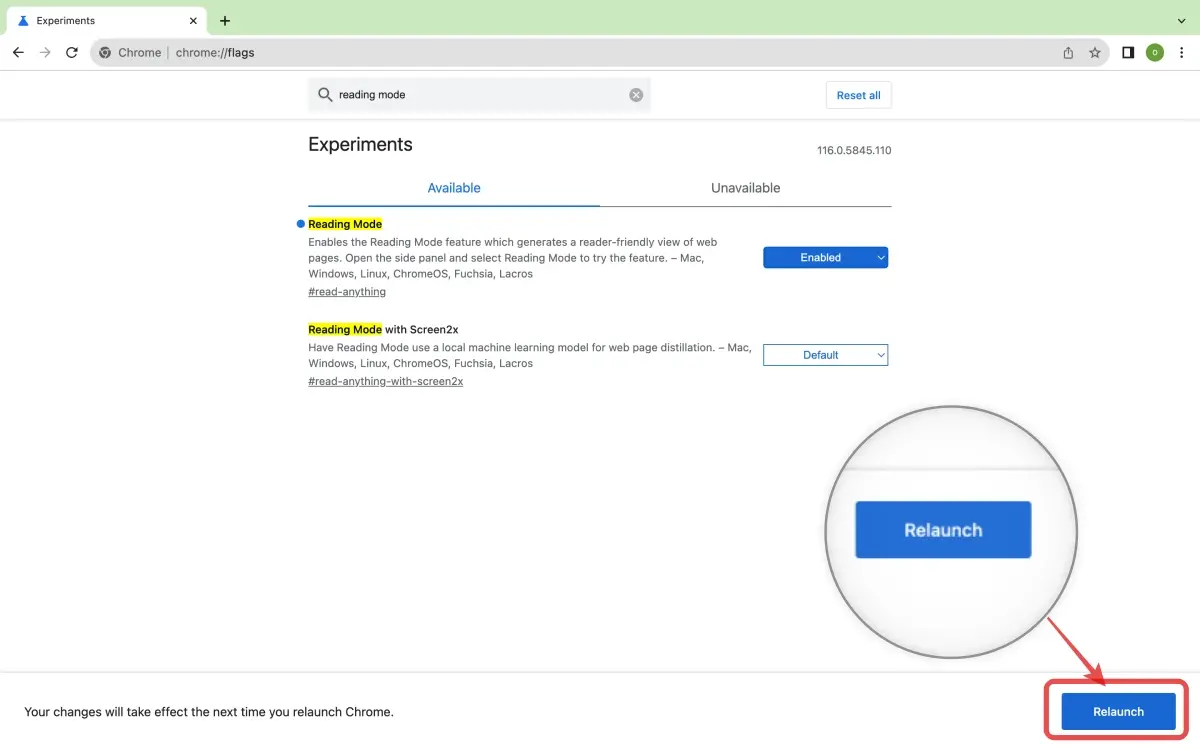This screenshot has width=1200, height=750.
Task: Click the share icon in address bar
Action: (x=1068, y=53)
